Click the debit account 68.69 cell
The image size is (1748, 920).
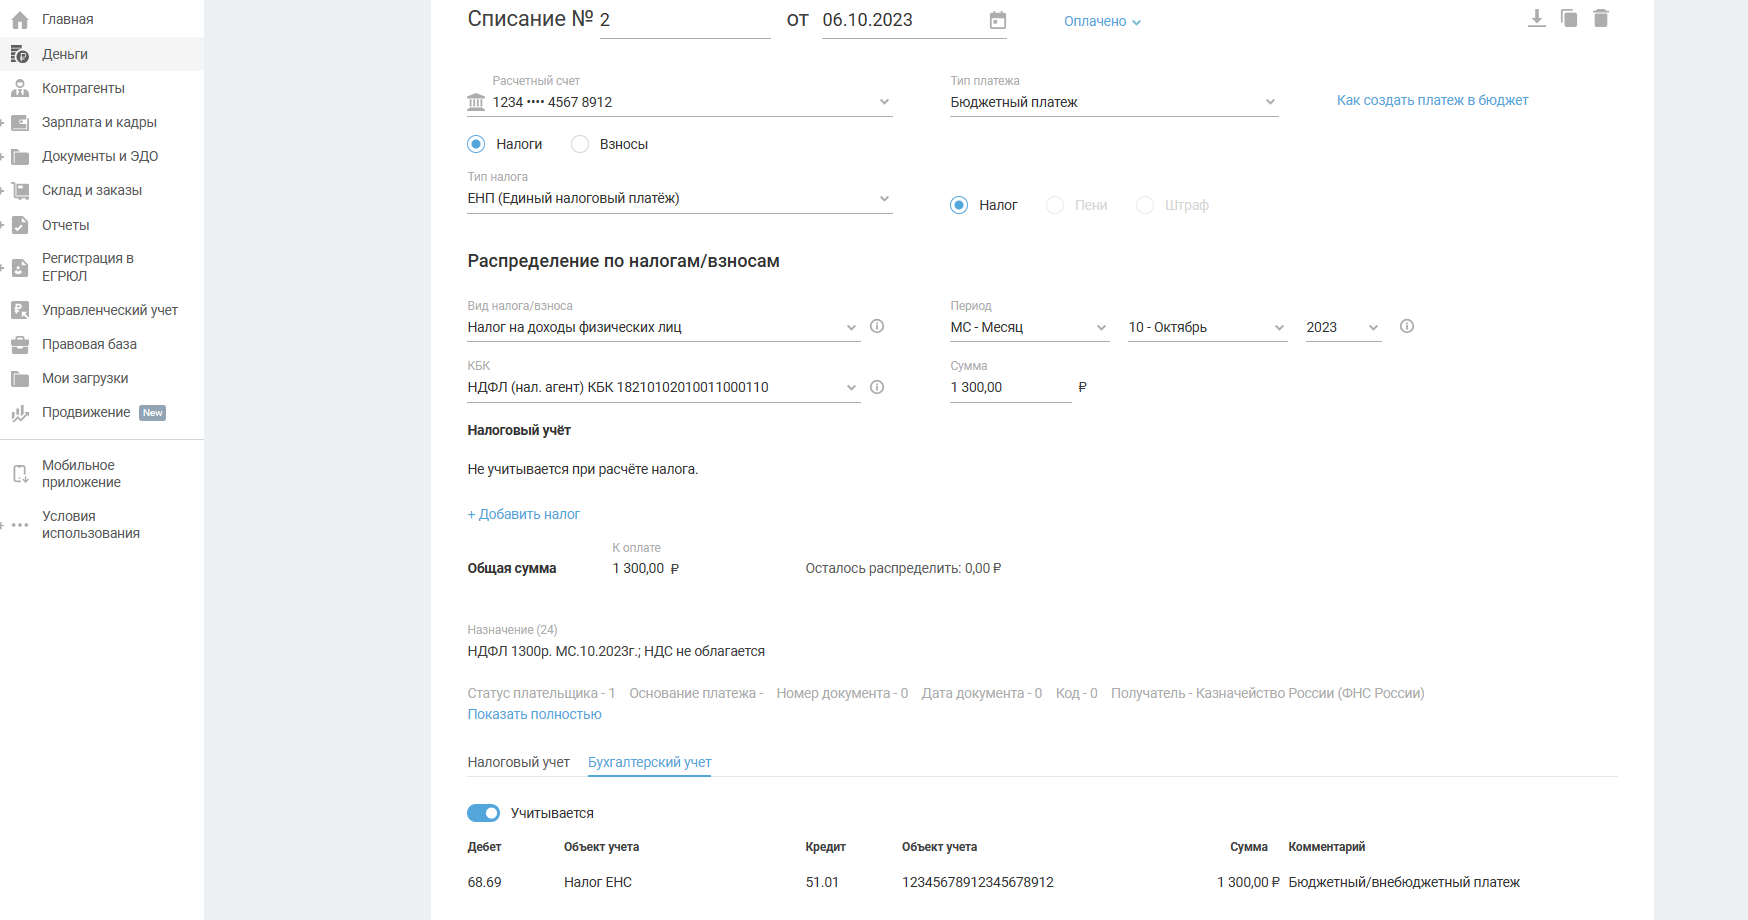point(485,882)
